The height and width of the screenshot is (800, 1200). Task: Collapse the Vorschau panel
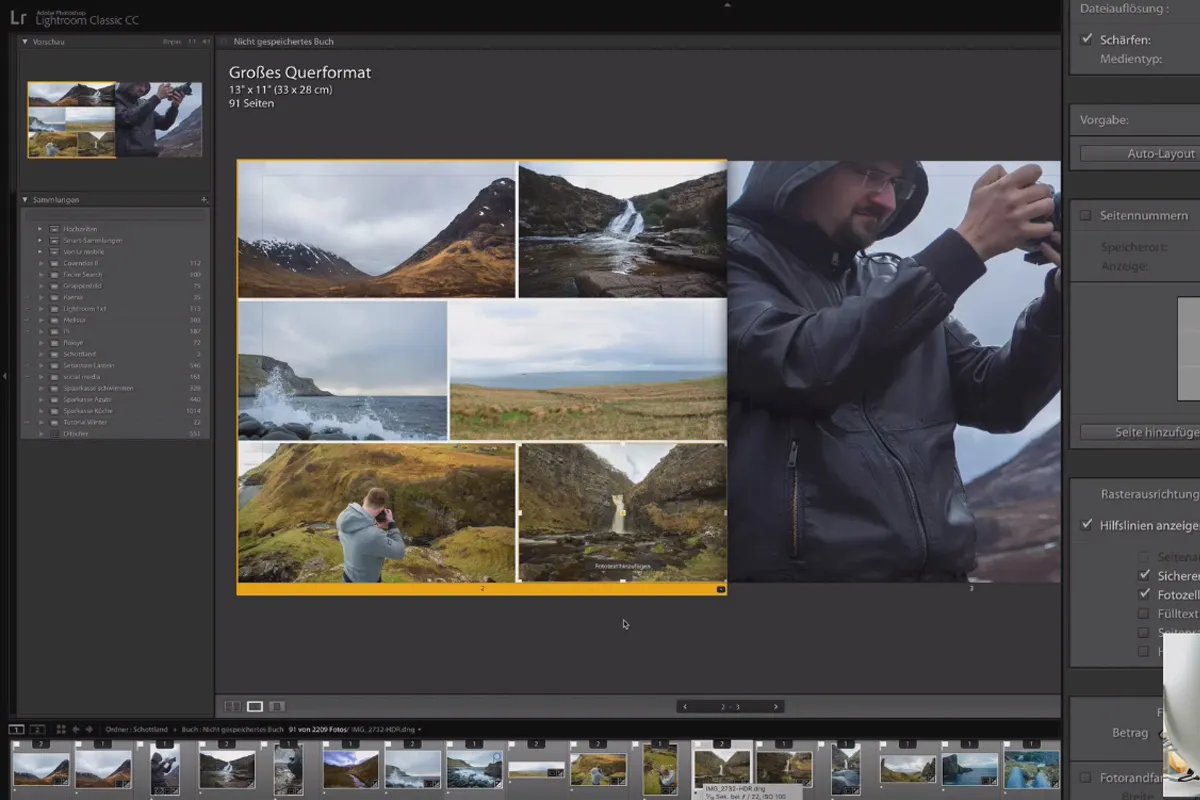point(25,42)
